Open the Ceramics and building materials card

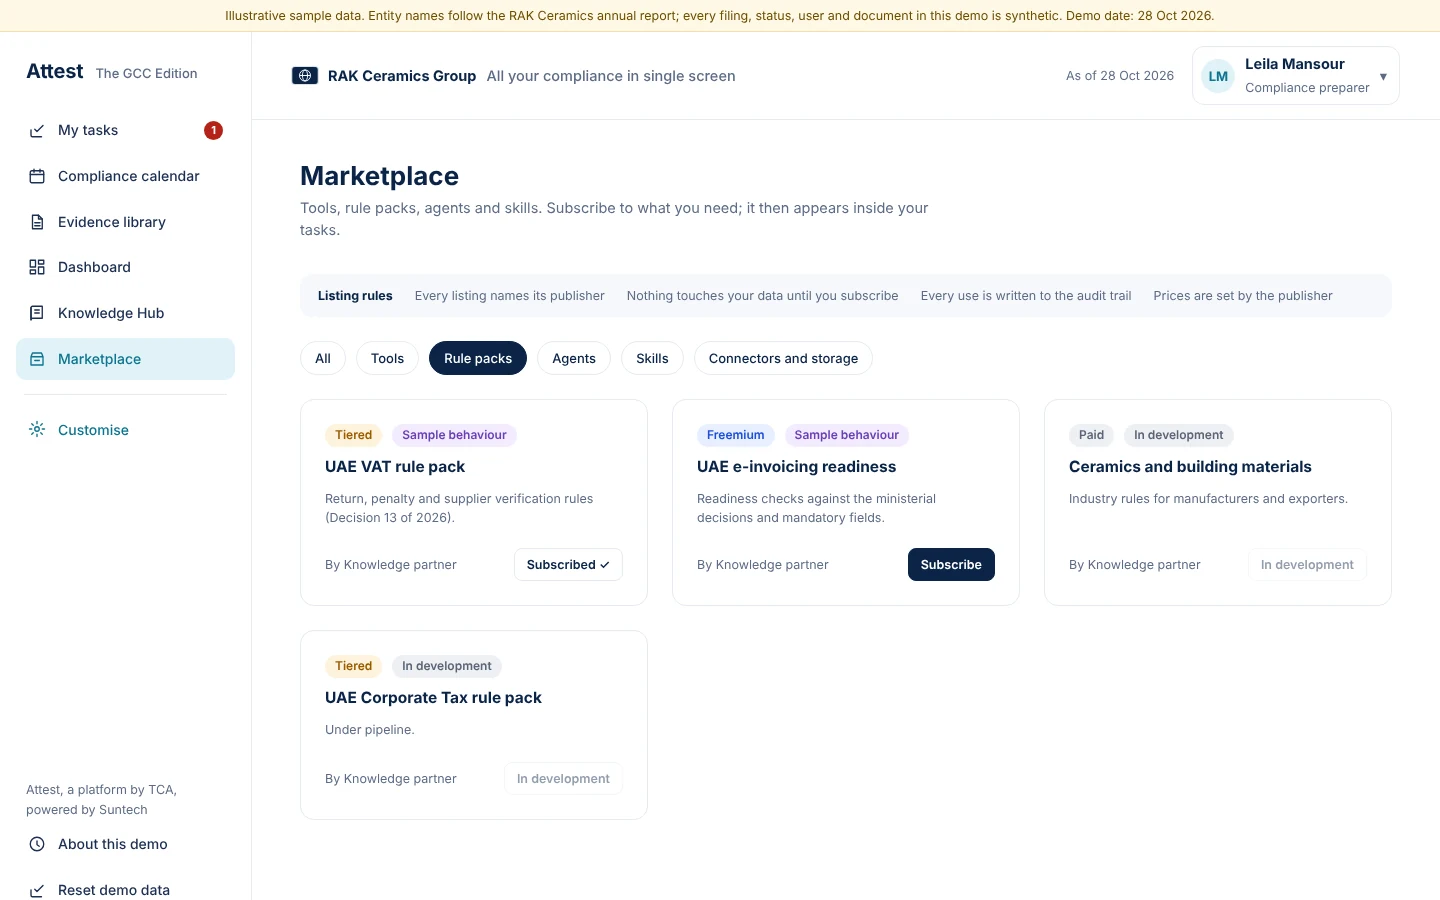click(x=1218, y=502)
